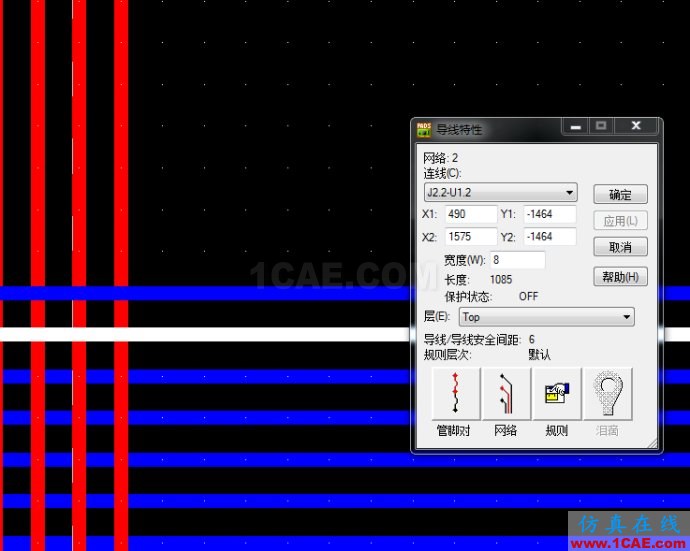Open the 规则 (Rules) icon
This screenshot has height=551, width=690.
557,393
